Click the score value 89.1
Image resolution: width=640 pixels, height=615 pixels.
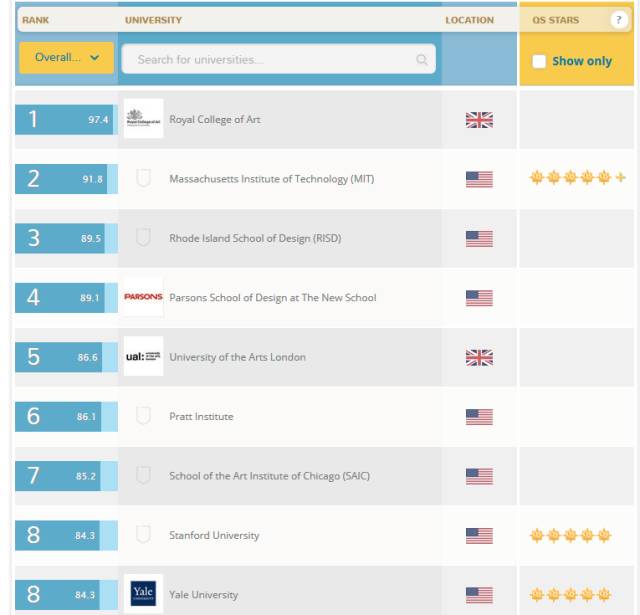click(89, 298)
